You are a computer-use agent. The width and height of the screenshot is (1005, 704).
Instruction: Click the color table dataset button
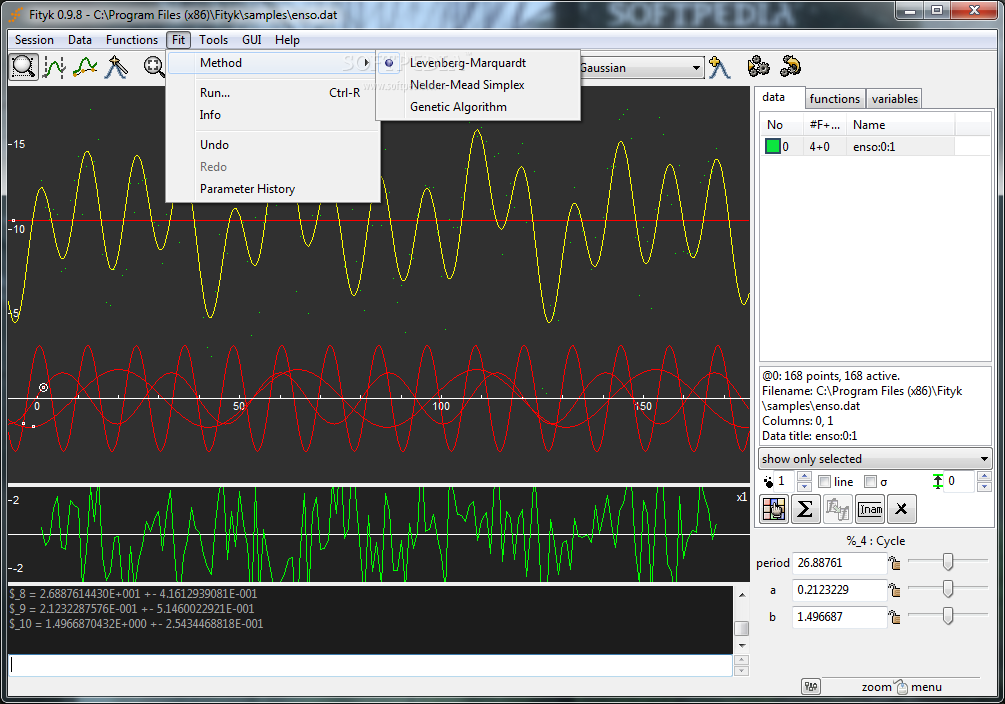pos(775,509)
